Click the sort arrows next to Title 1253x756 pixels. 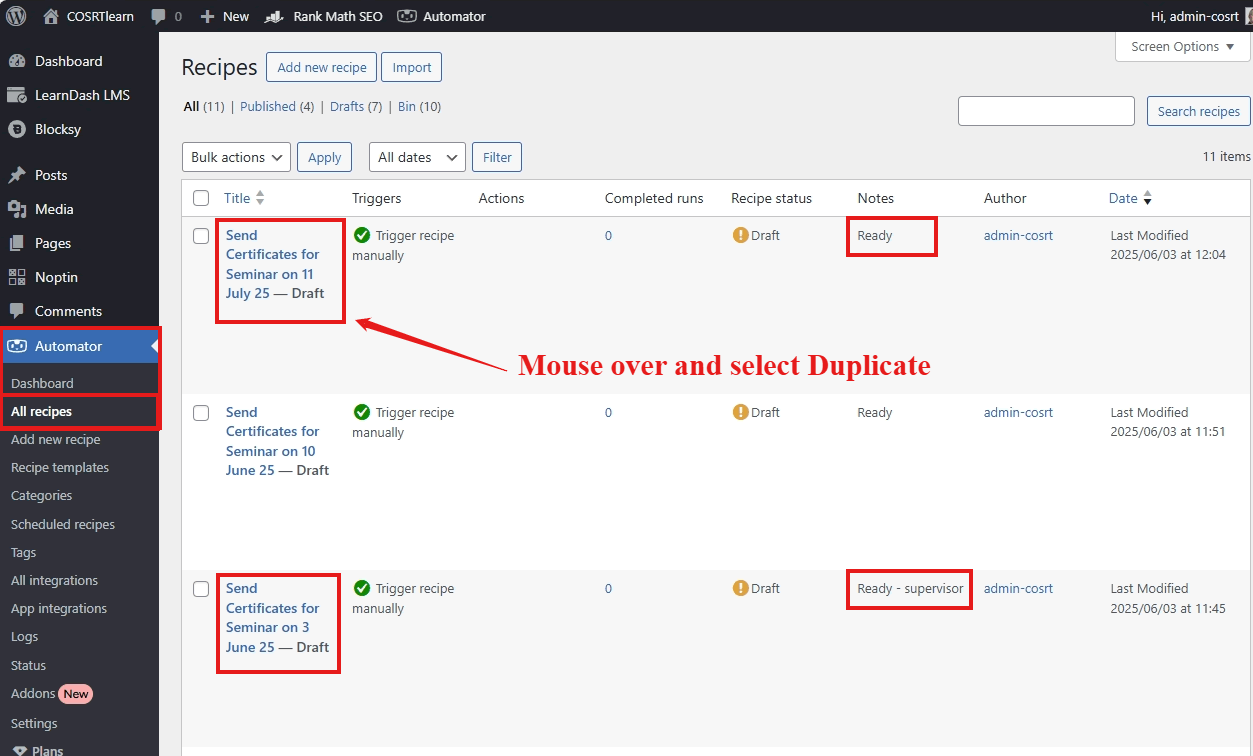(260, 198)
